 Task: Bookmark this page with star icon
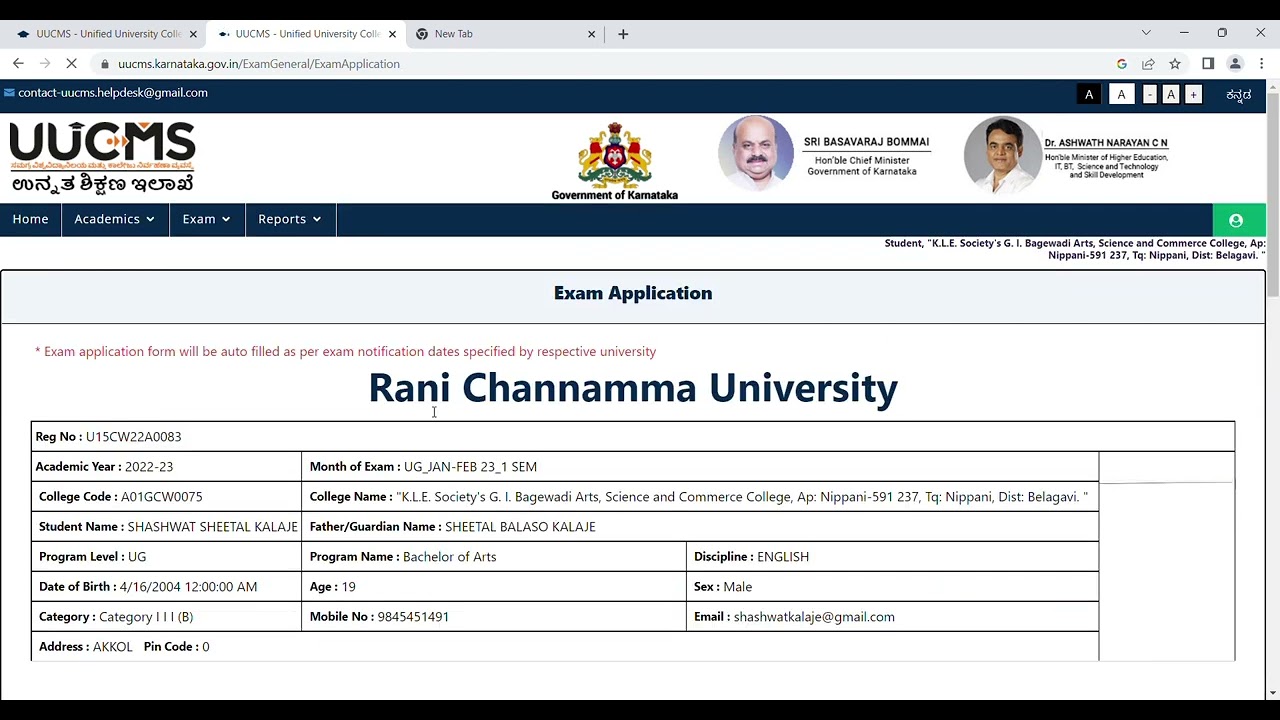(1175, 64)
